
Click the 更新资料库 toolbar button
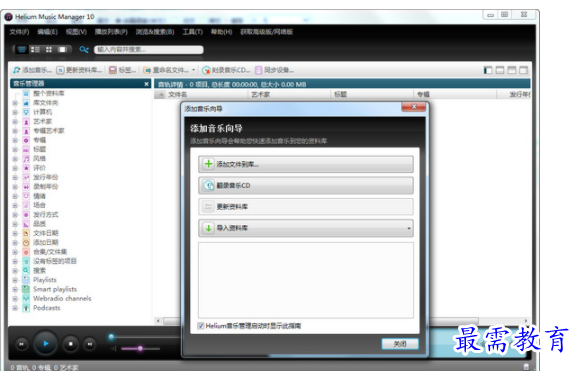(x=79, y=70)
